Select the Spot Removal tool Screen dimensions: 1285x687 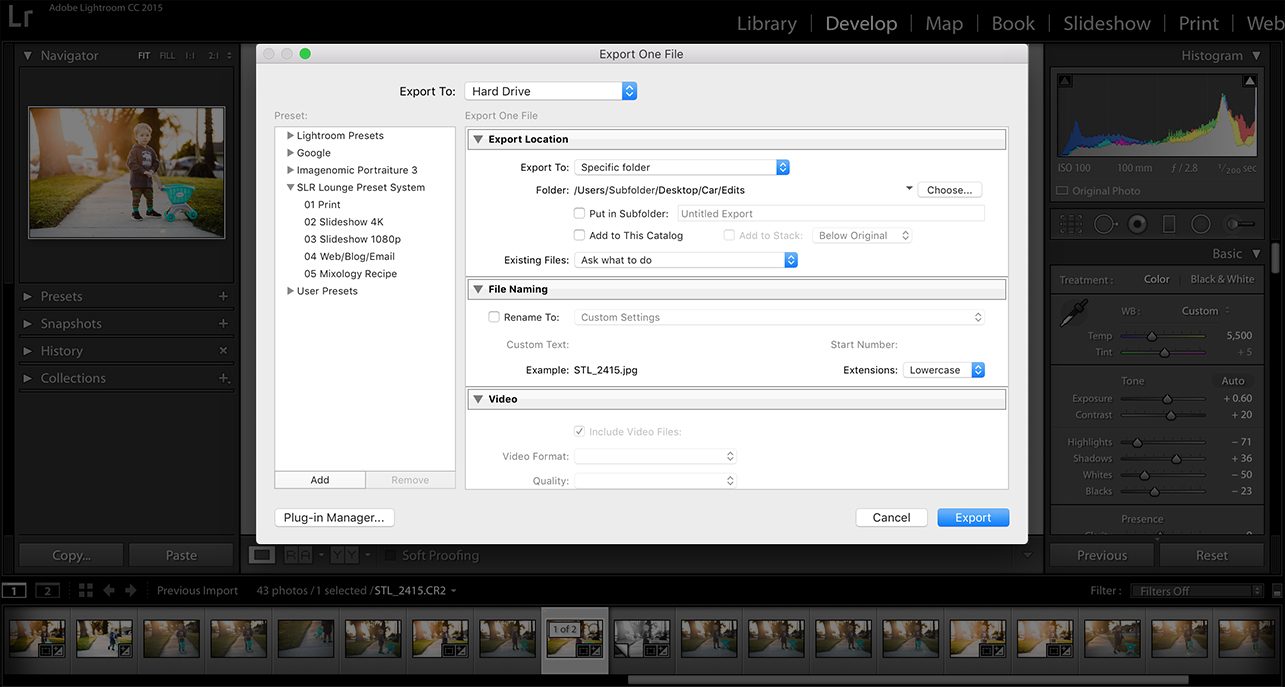click(1104, 223)
